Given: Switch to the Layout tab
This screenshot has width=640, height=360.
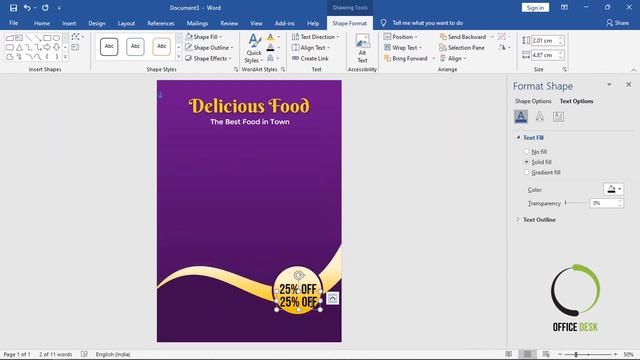Looking at the screenshot, I should (126, 23).
